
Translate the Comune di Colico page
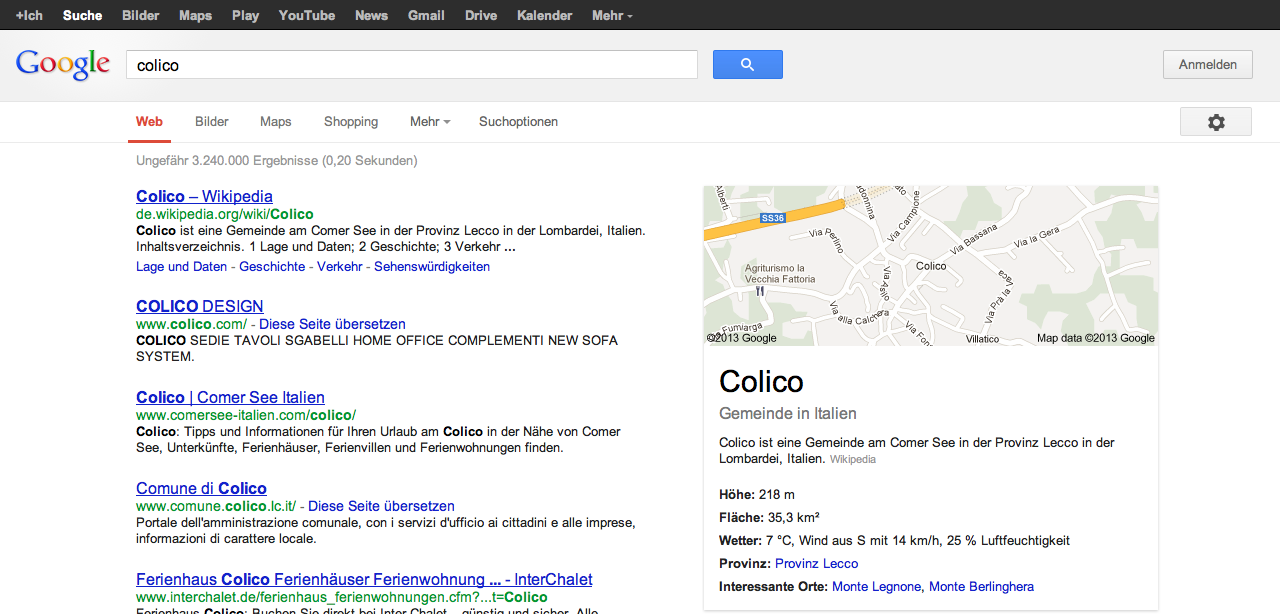coord(381,507)
